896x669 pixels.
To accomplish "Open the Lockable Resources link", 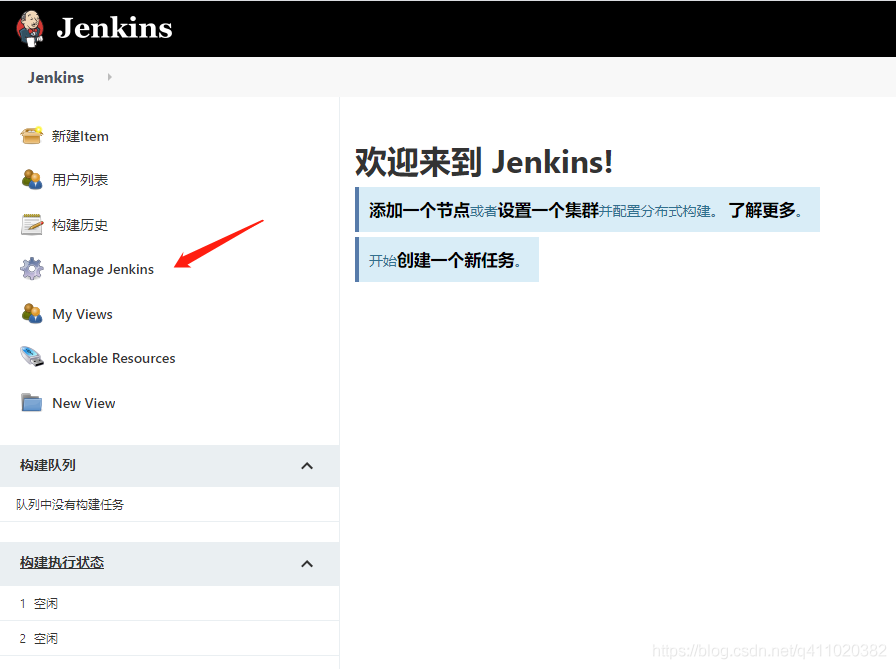I will 114,358.
